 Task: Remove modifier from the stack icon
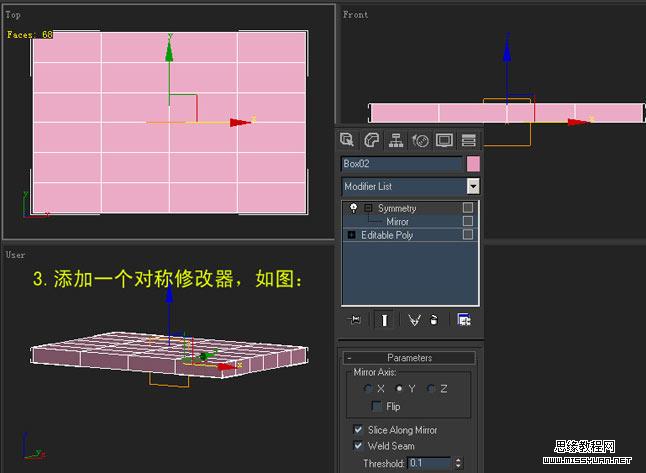point(434,320)
